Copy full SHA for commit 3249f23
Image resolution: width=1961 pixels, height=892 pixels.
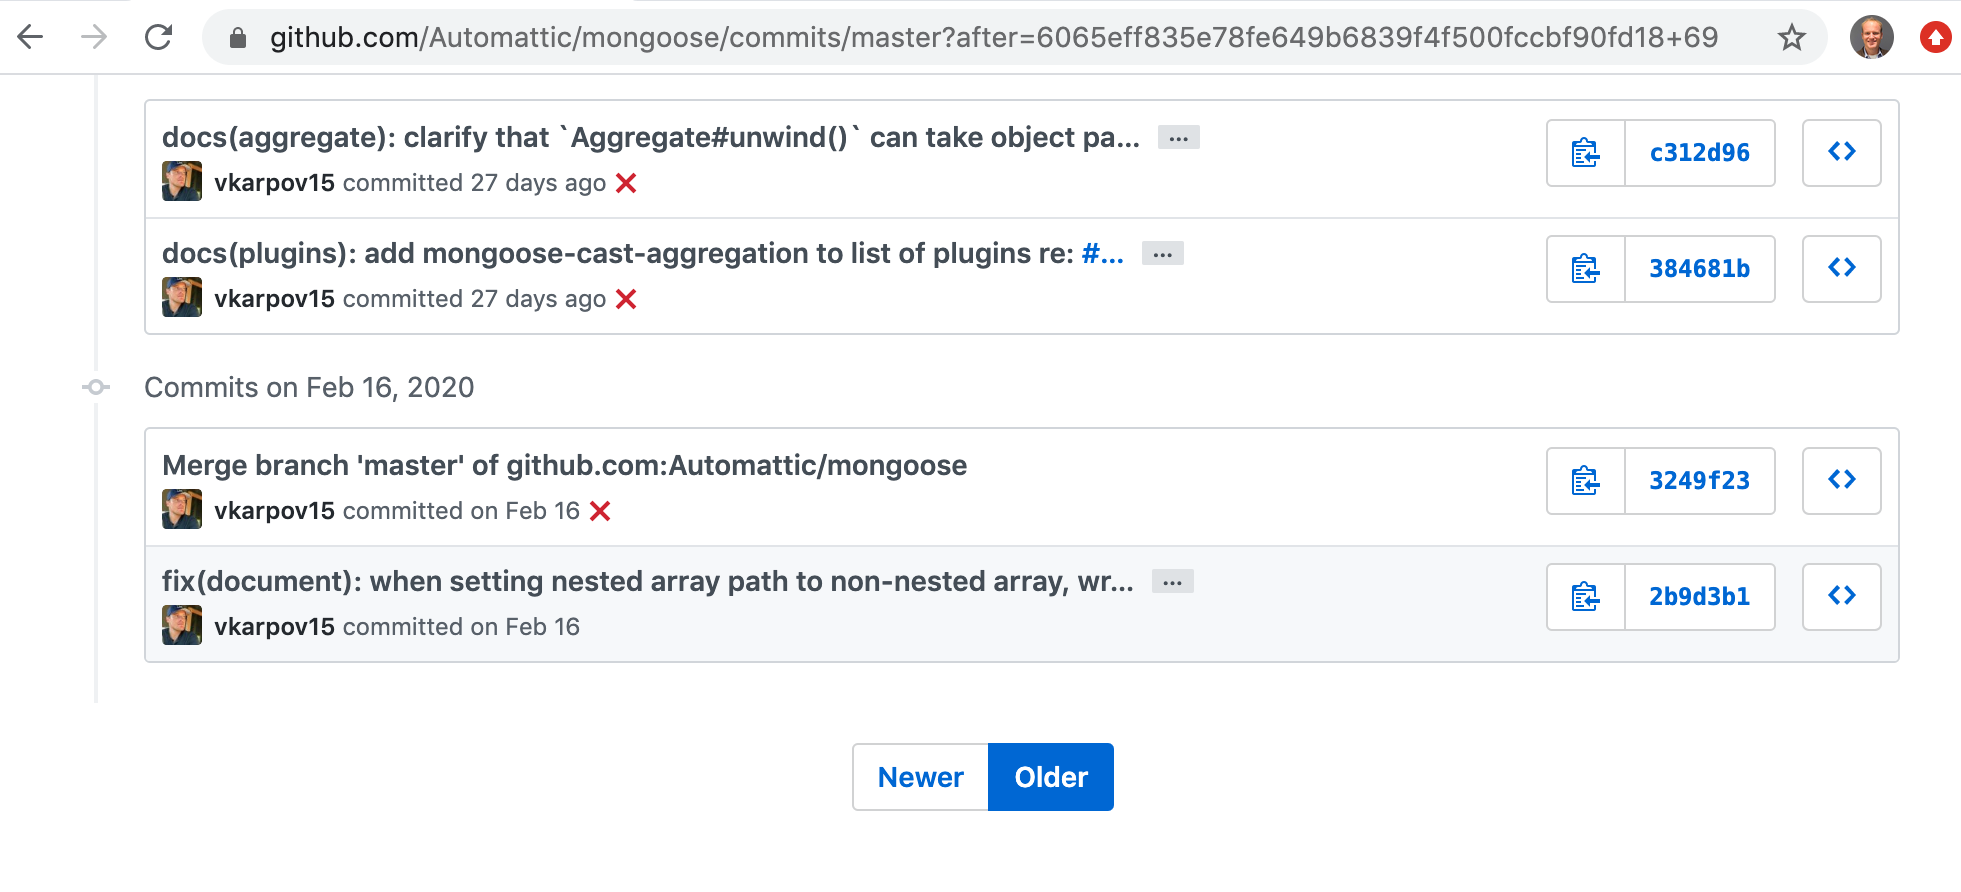pos(1586,481)
